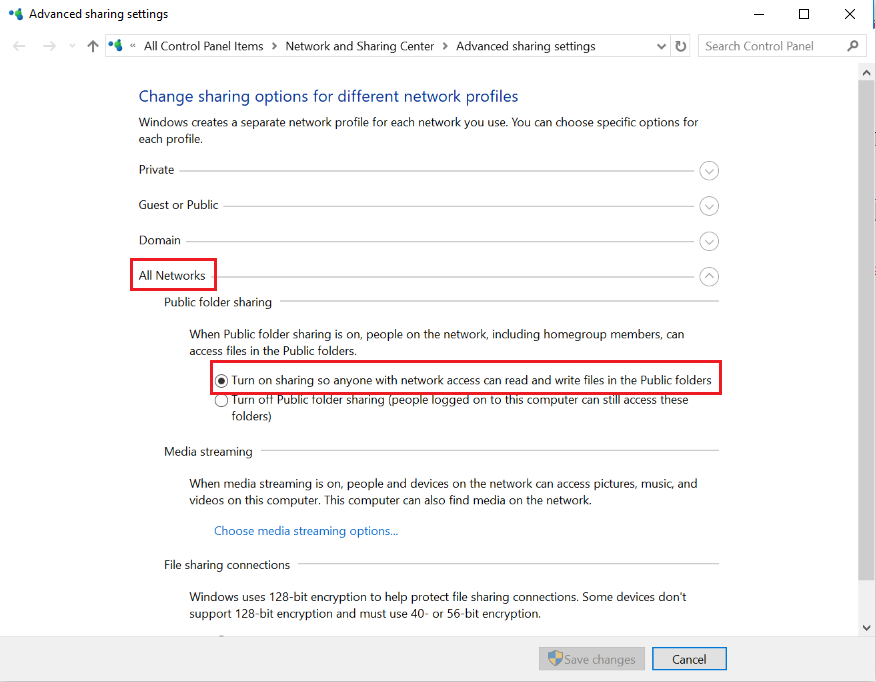Click Change sharing options page heading
This screenshot has height=682, width=876.
(328, 96)
